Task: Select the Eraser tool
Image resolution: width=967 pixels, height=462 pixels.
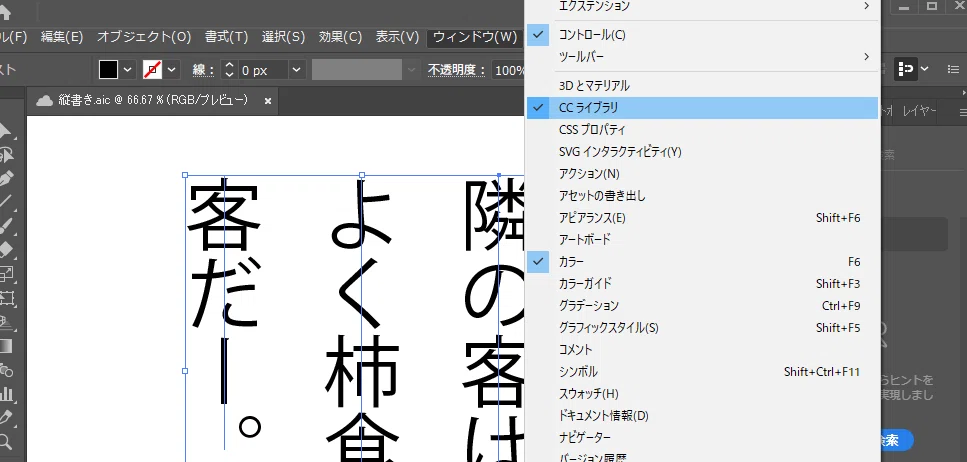Action: [x=6, y=249]
